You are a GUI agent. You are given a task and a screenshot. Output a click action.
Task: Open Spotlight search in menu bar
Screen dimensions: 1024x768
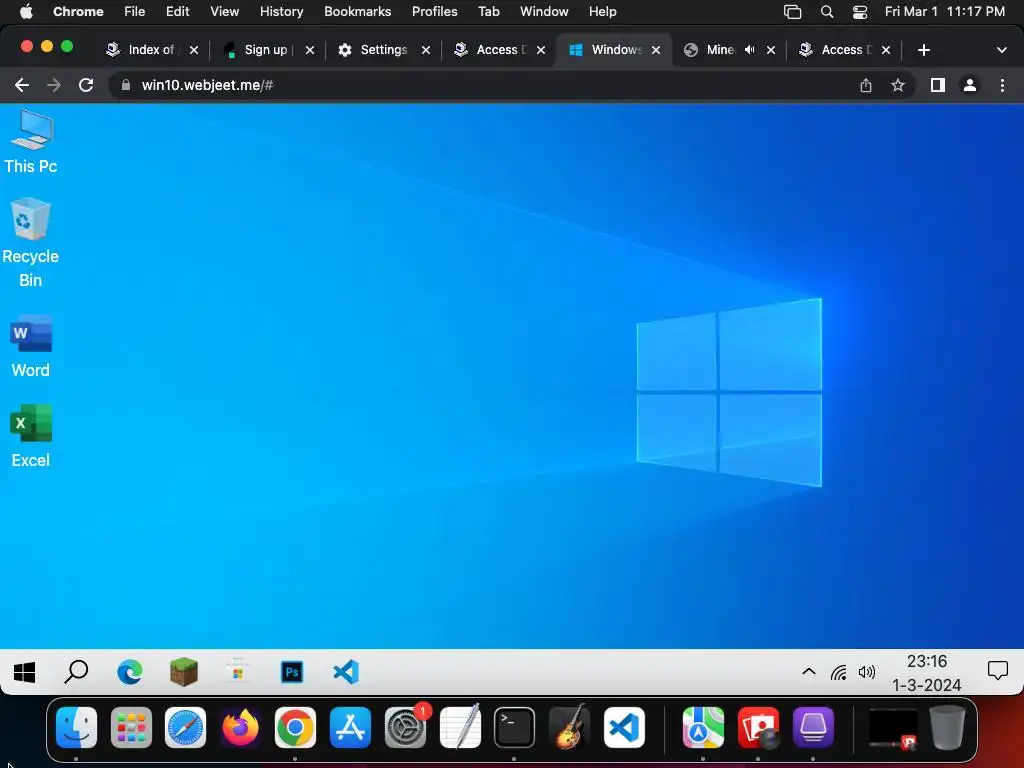tap(827, 11)
